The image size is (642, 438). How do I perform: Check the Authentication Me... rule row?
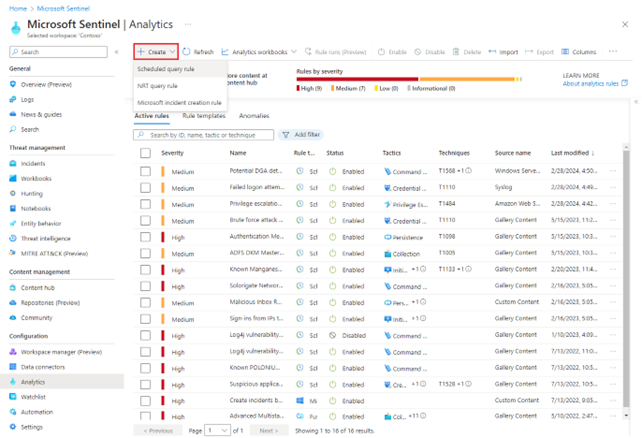click(145, 237)
